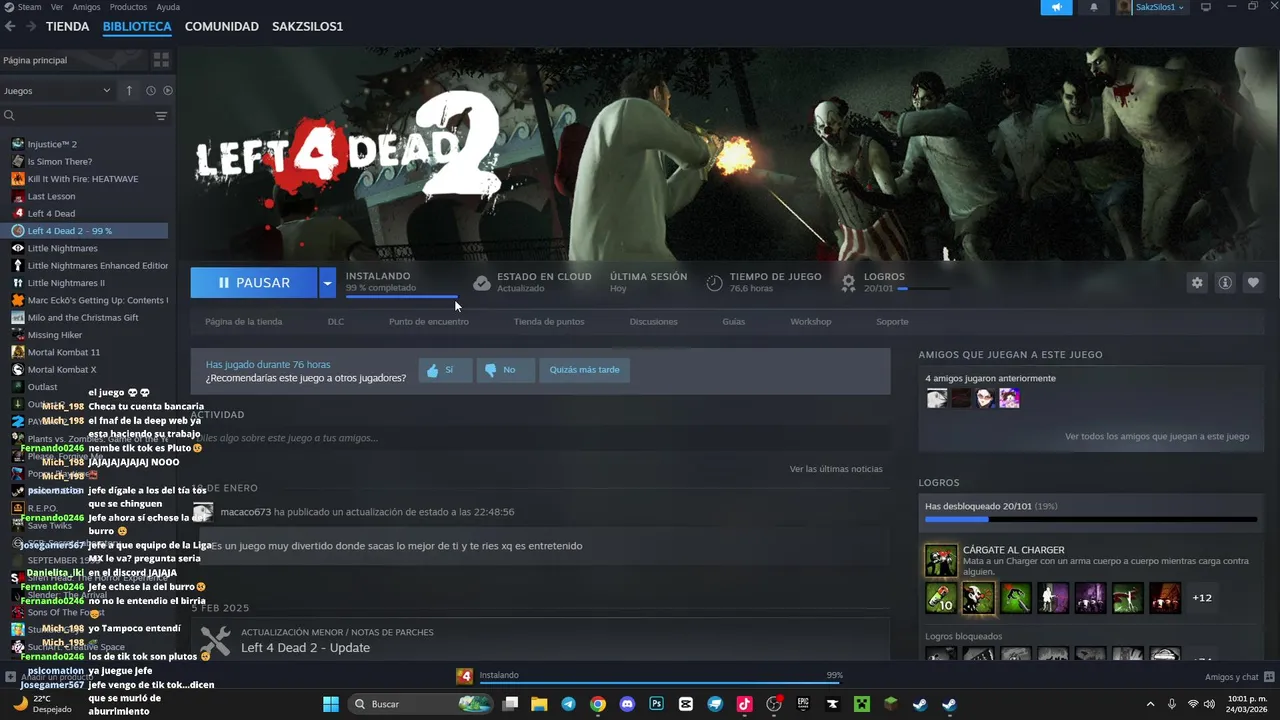Open the notifications bell
Screen dimensions: 1280x720
(1093, 7)
